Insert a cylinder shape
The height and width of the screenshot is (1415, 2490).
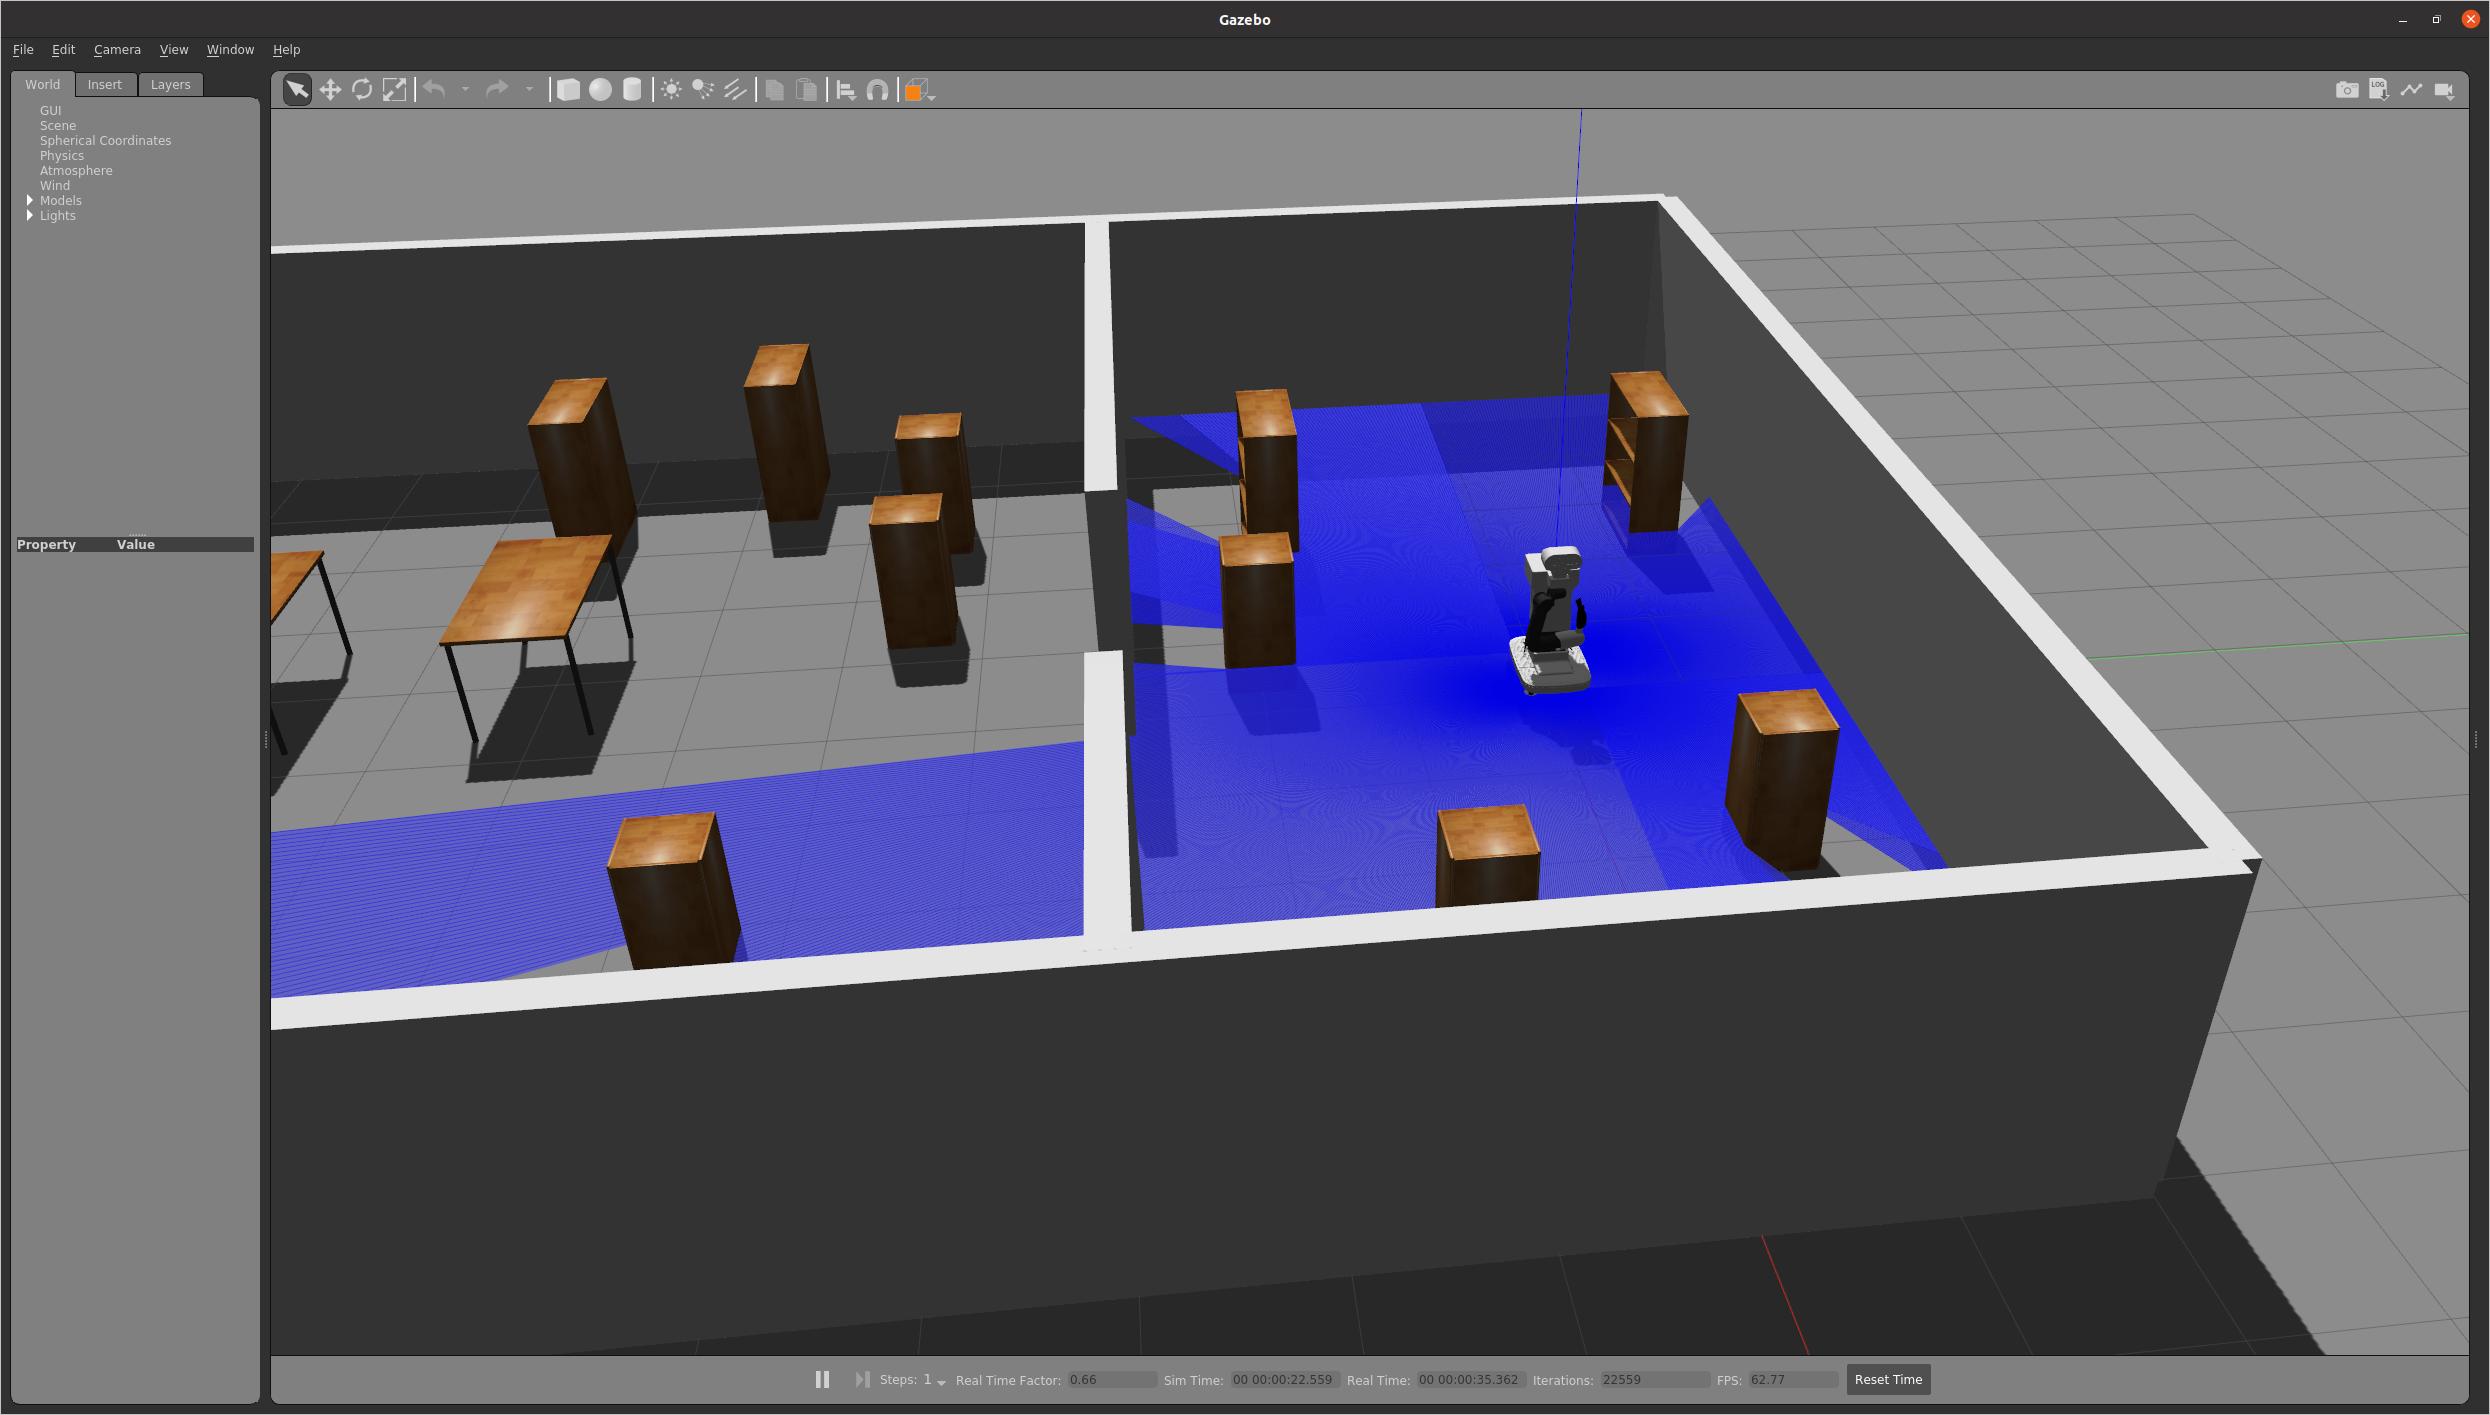pos(632,90)
